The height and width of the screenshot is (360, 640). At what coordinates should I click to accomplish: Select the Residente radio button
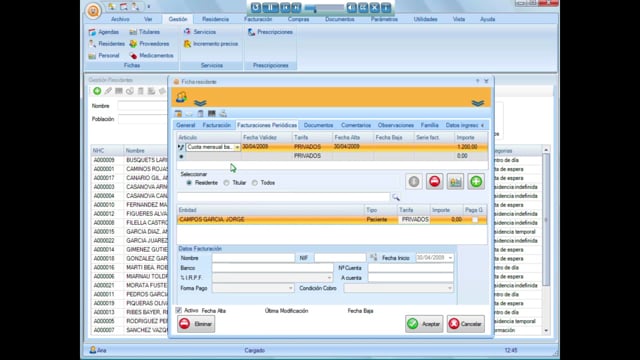(x=189, y=183)
